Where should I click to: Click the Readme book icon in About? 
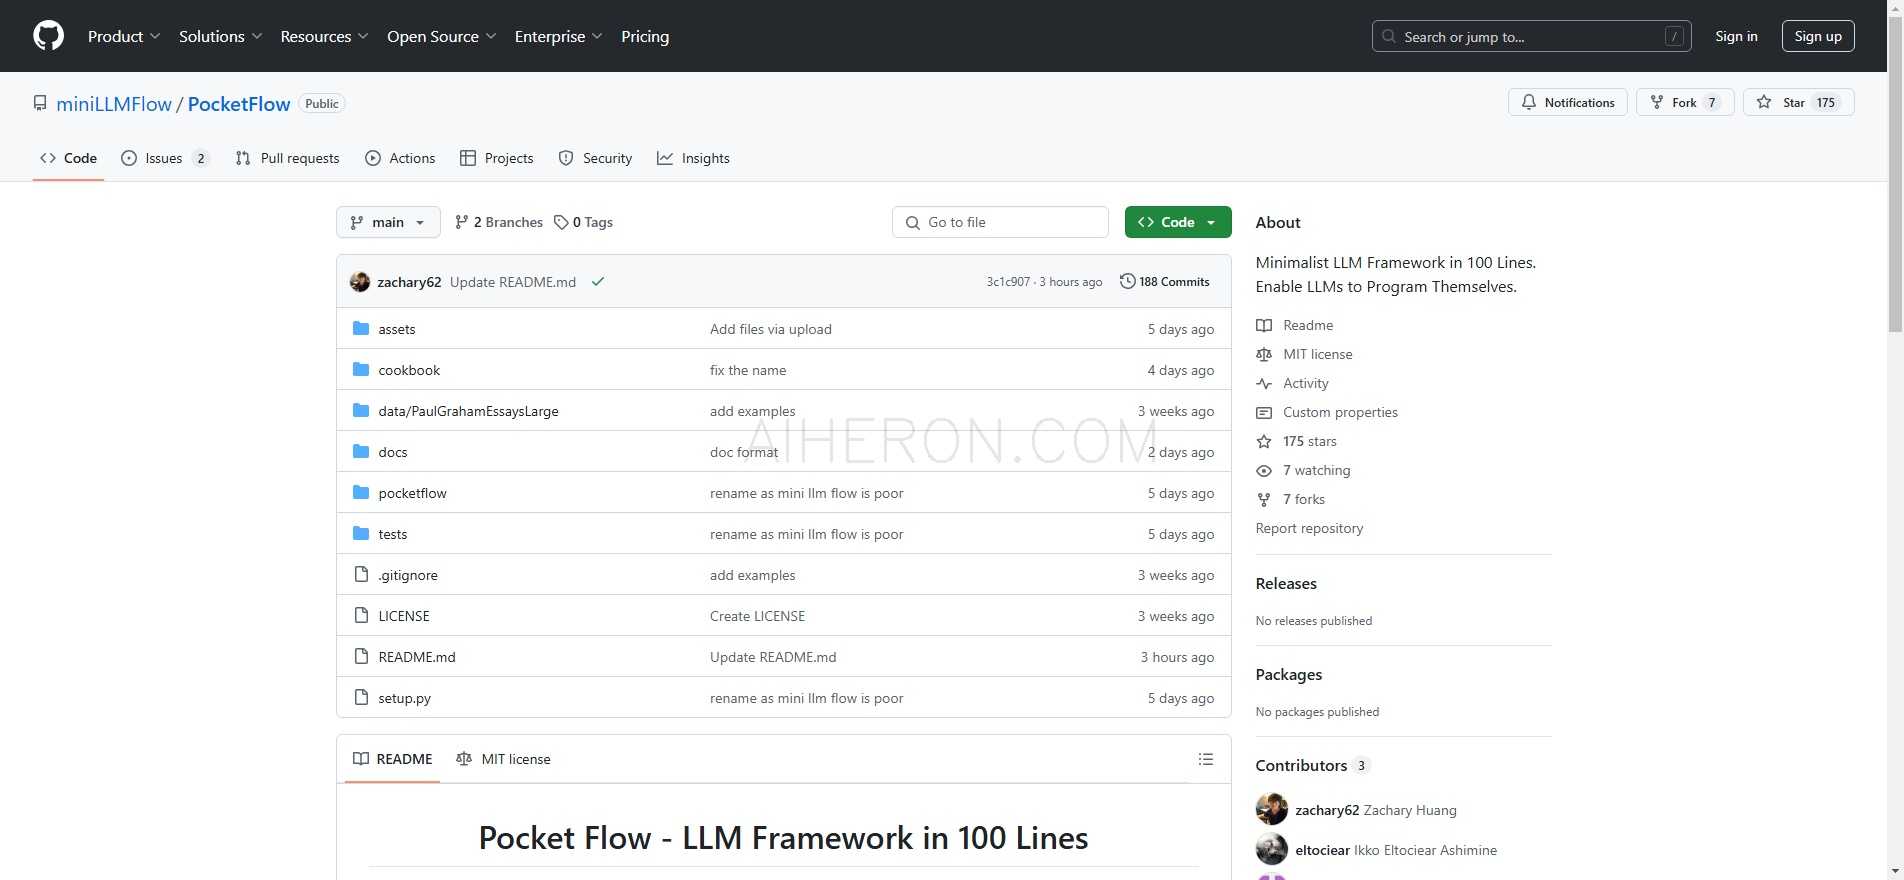pyautogui.click(x=1264, y=325)
